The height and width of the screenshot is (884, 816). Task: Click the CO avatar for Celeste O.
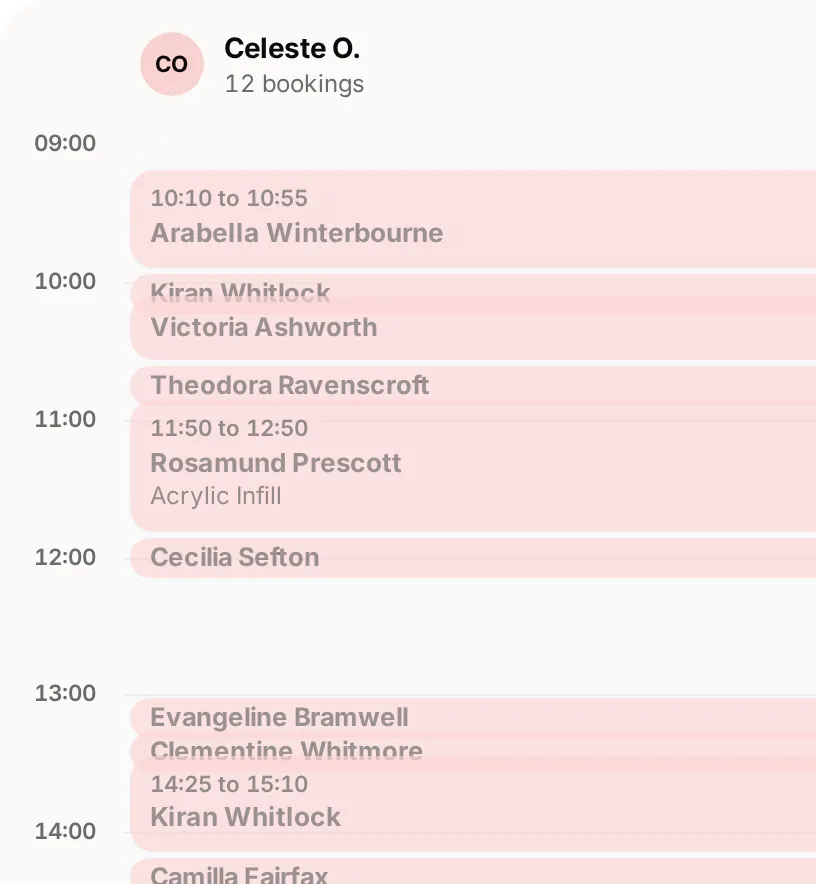(172, 64)
